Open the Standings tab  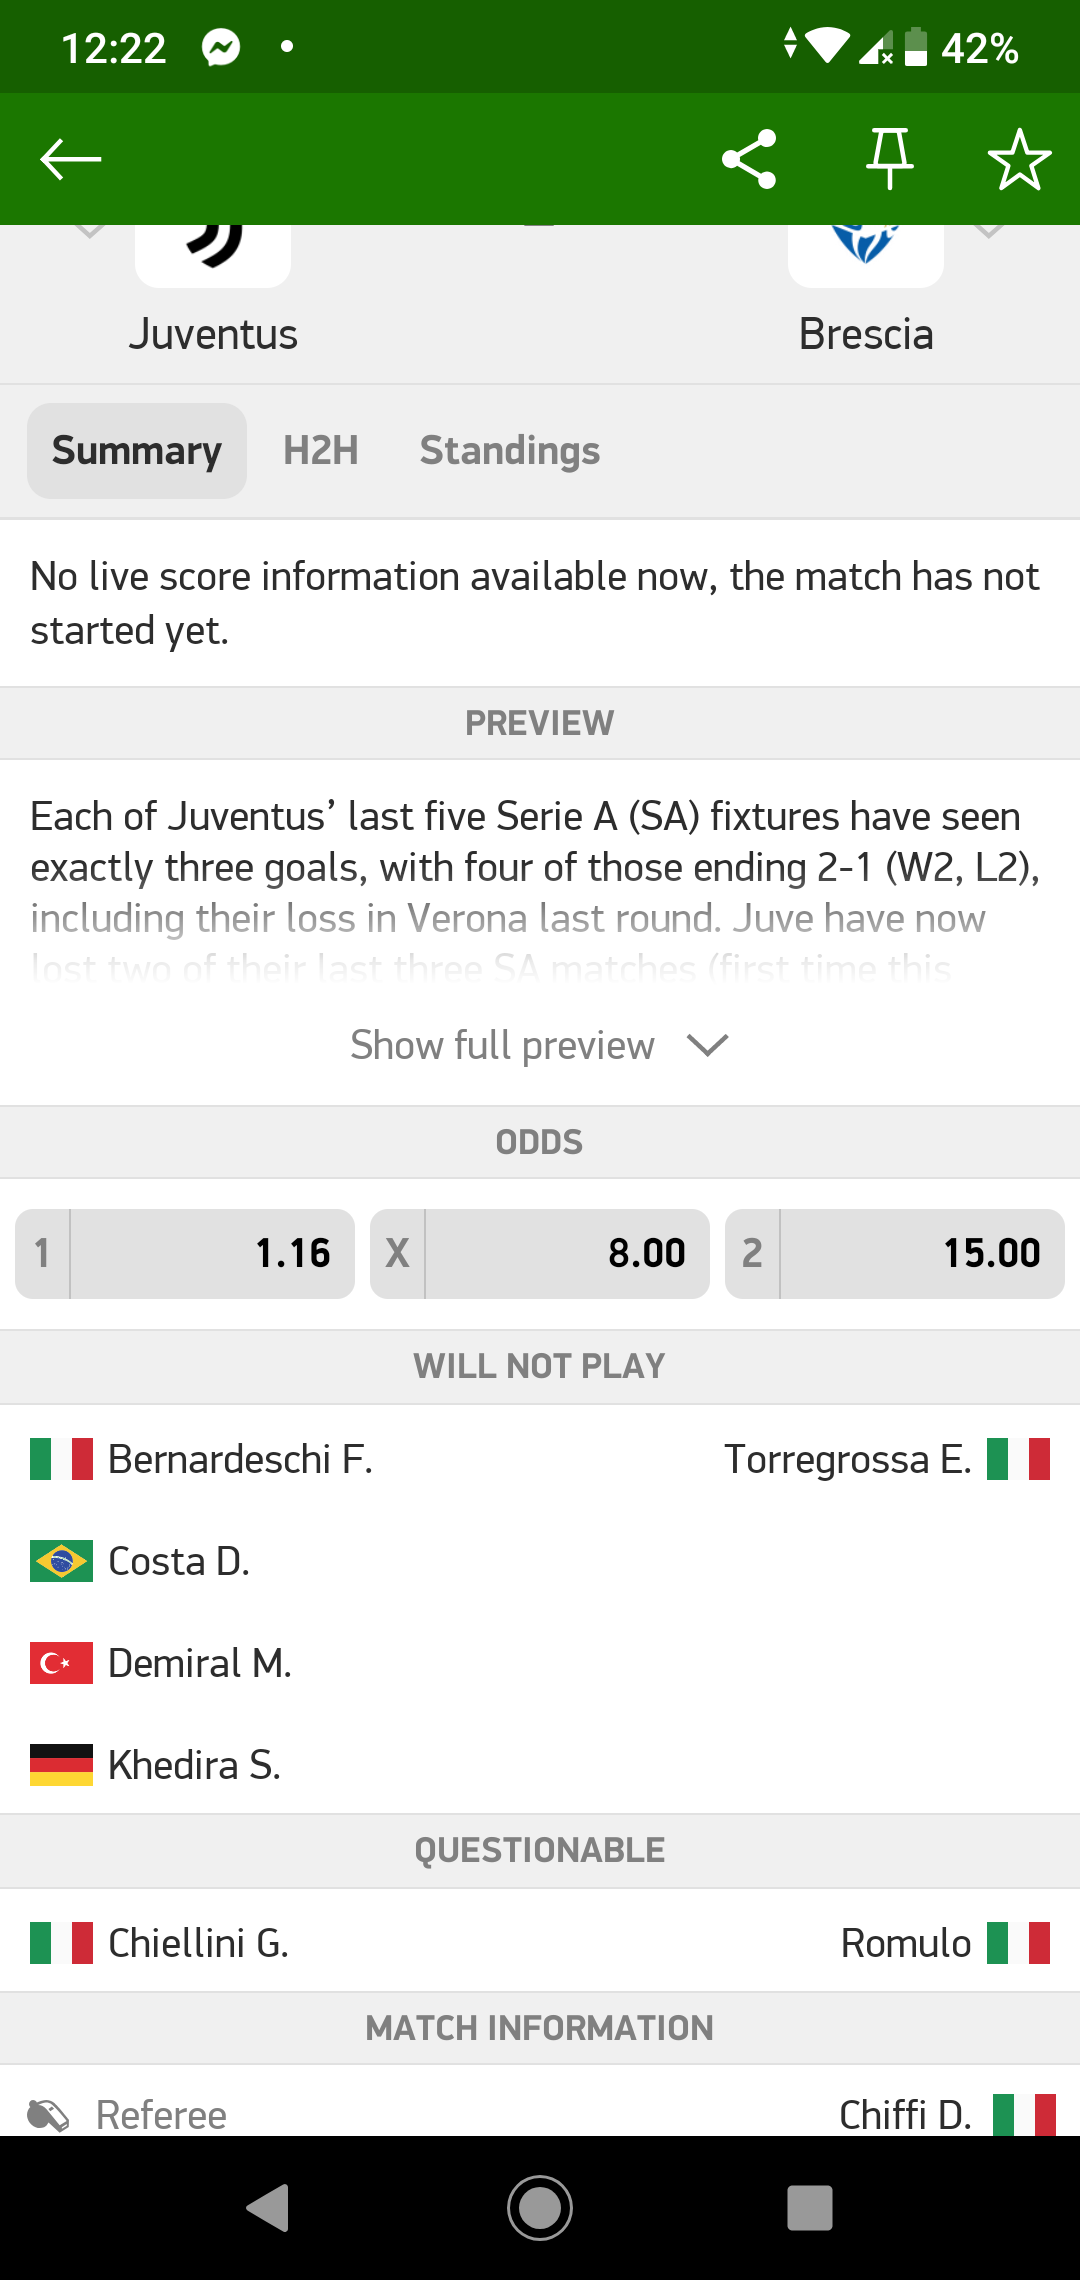click(510, 451)
